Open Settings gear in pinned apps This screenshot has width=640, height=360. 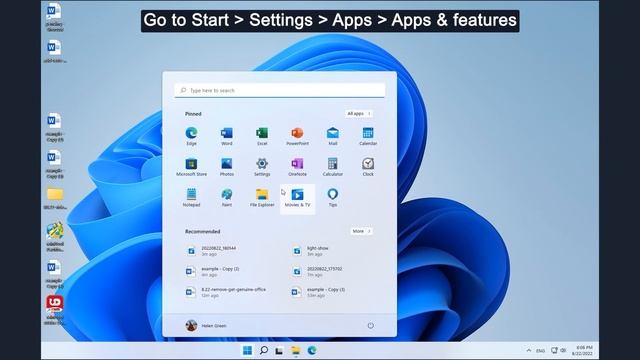[x=262, y=167]
